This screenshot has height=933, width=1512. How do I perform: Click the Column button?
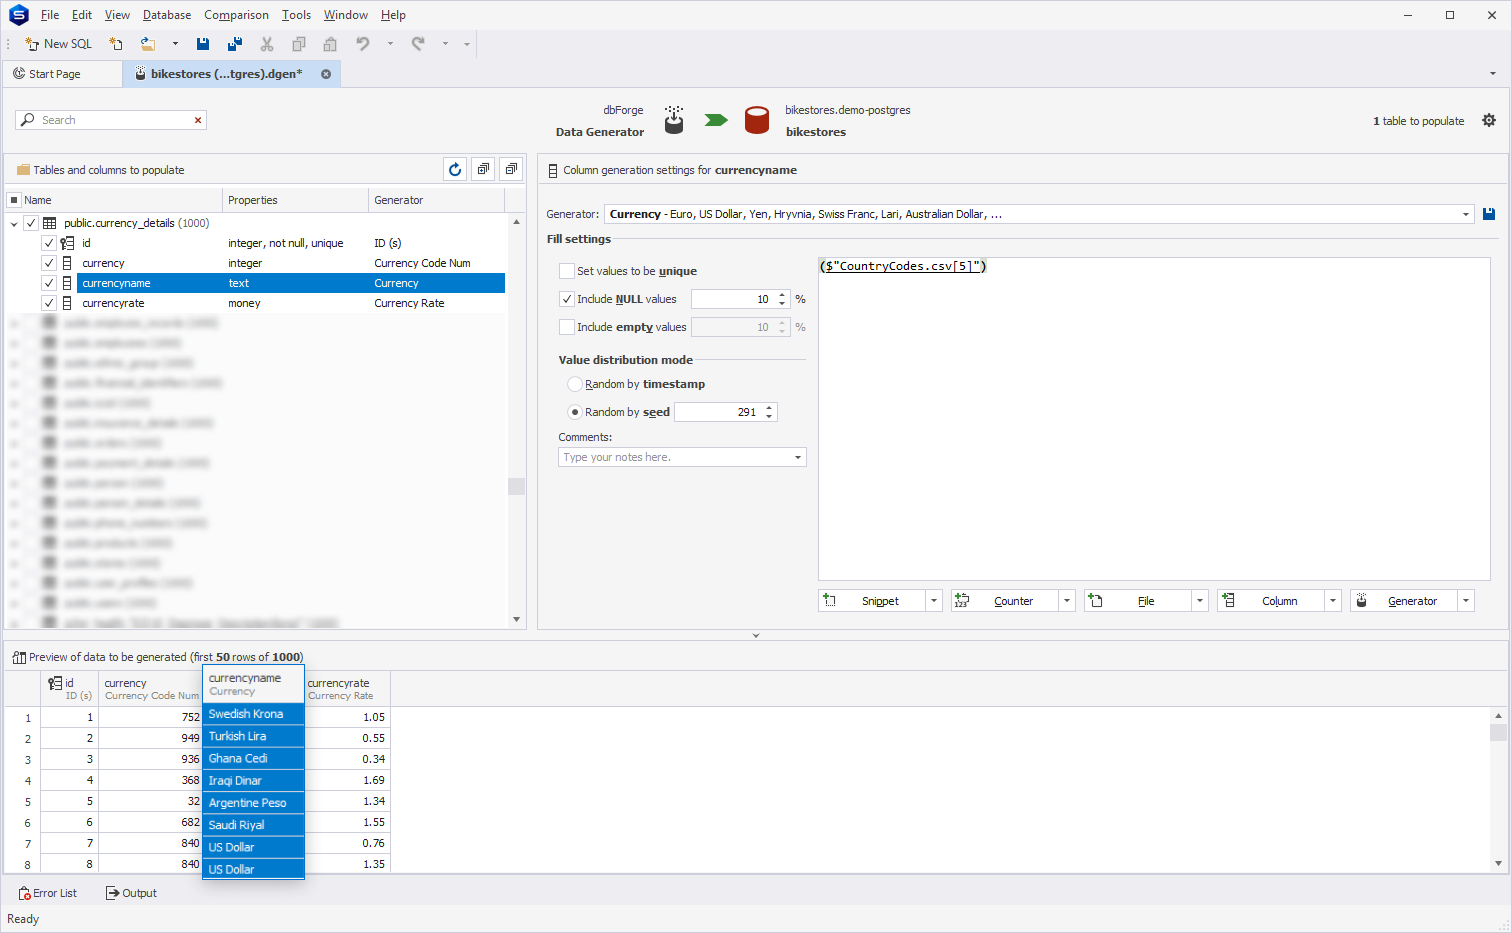[x=1271, y=601]
